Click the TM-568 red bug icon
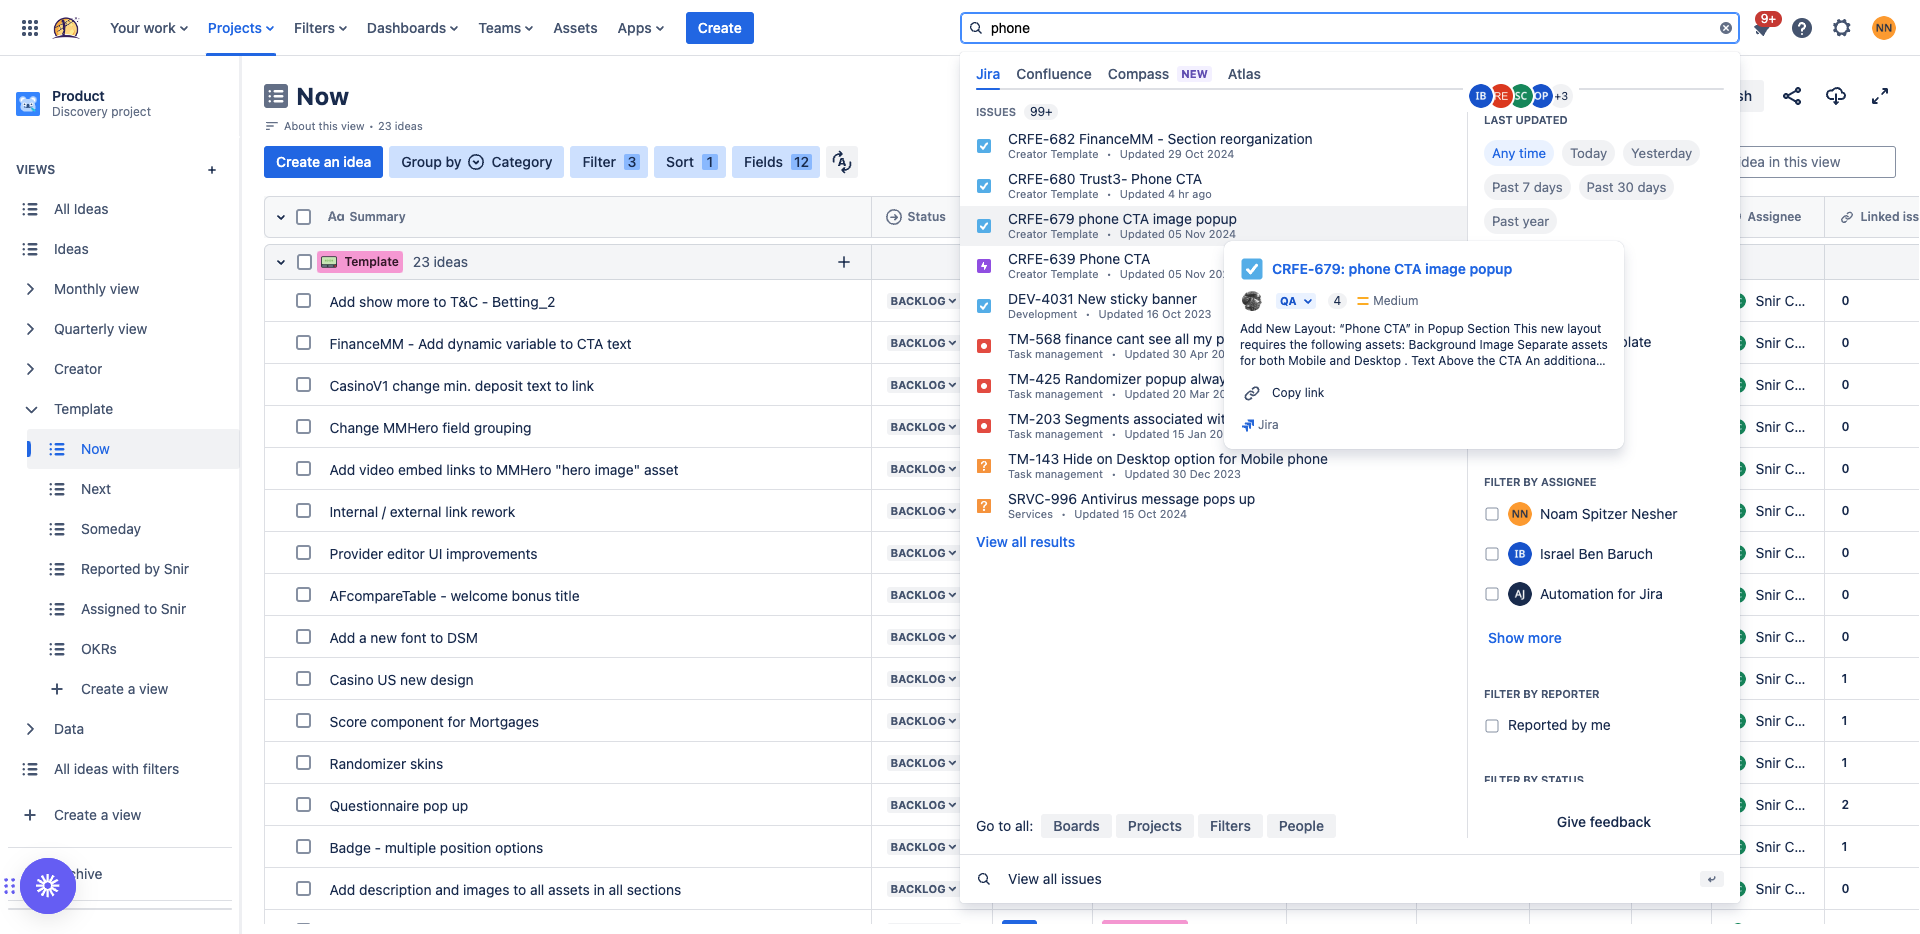The image size is (1920, 934). coord(984,346)
